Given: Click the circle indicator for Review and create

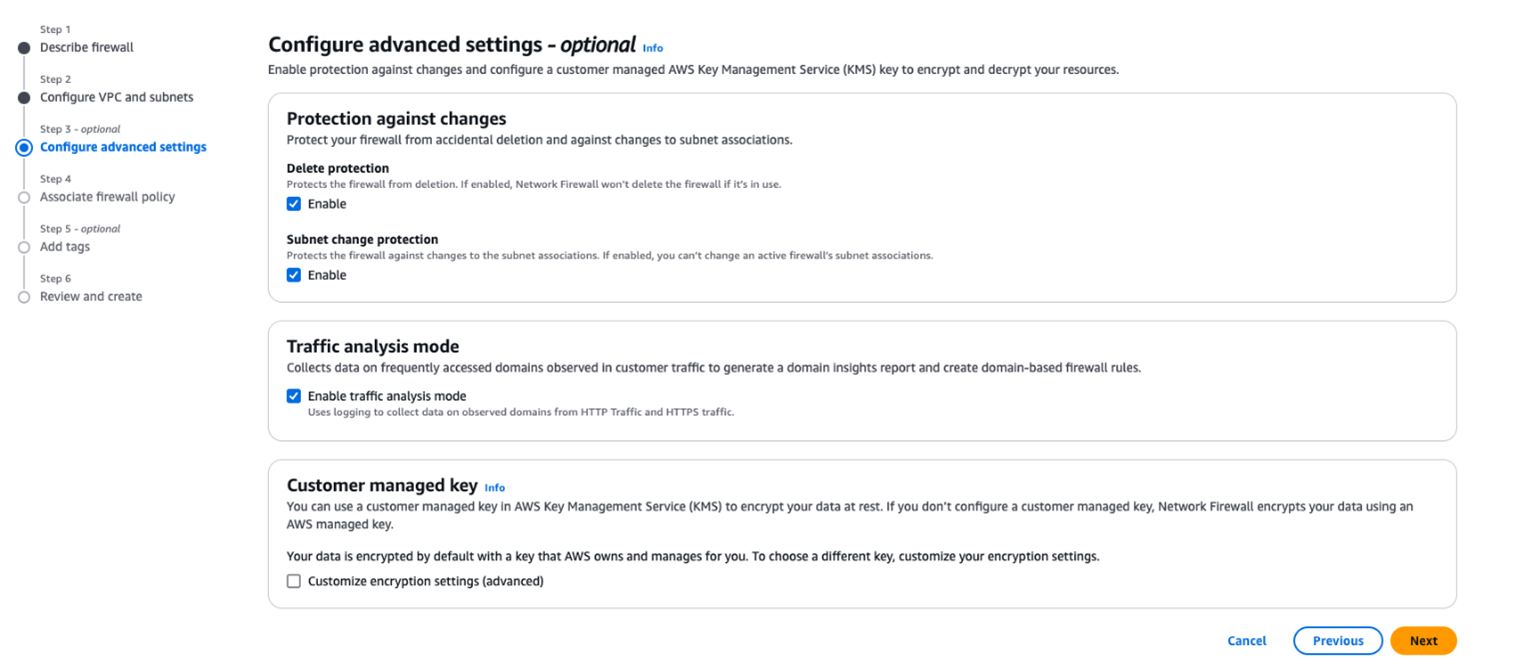Looking at the screenshot, I should (x=22, y=296).
